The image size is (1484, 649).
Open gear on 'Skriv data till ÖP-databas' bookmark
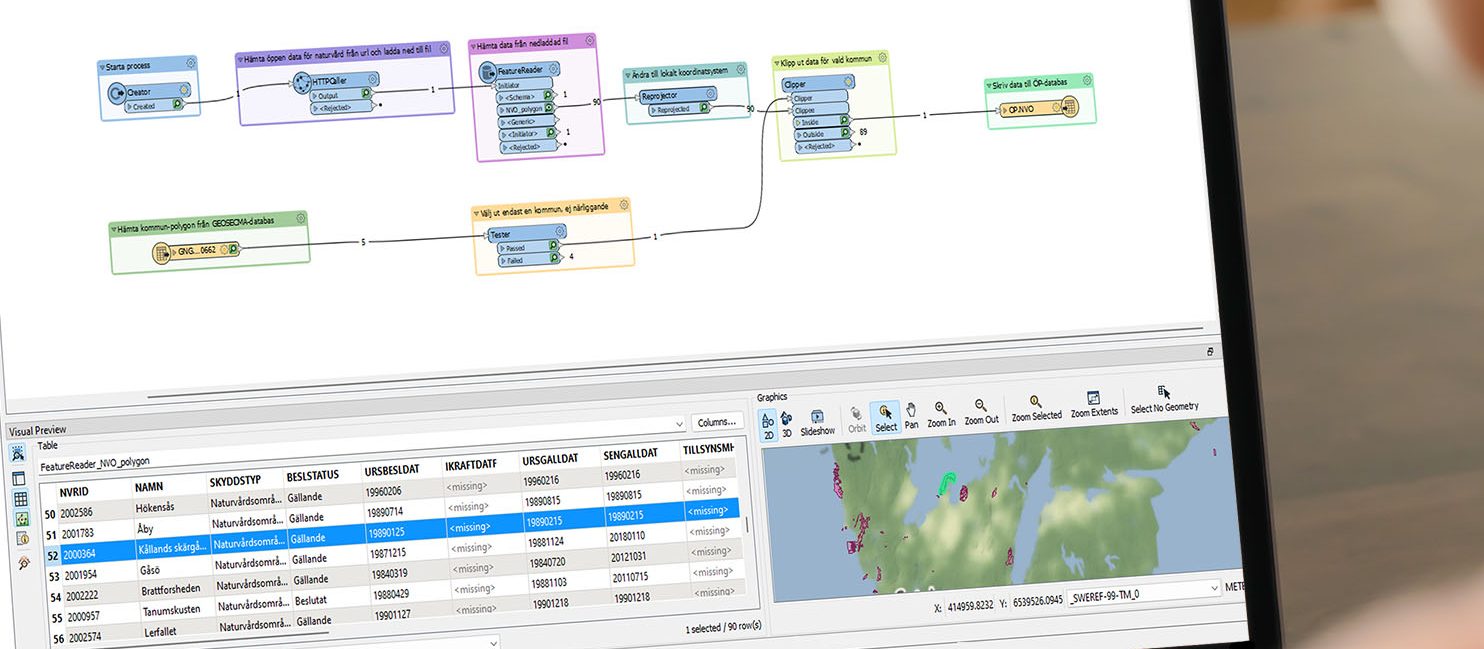(1086, 80)
